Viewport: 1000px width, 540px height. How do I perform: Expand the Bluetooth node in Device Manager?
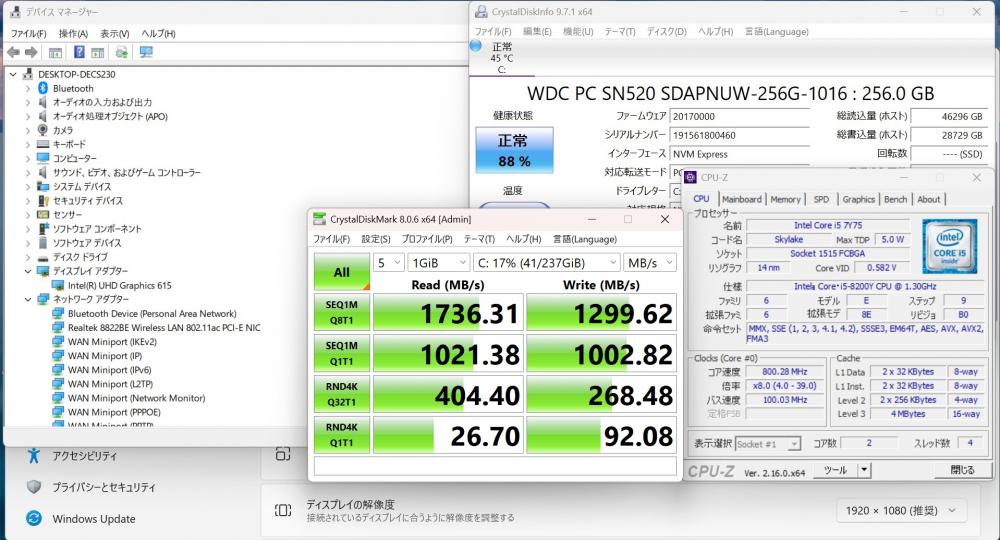tap(27, 89)
